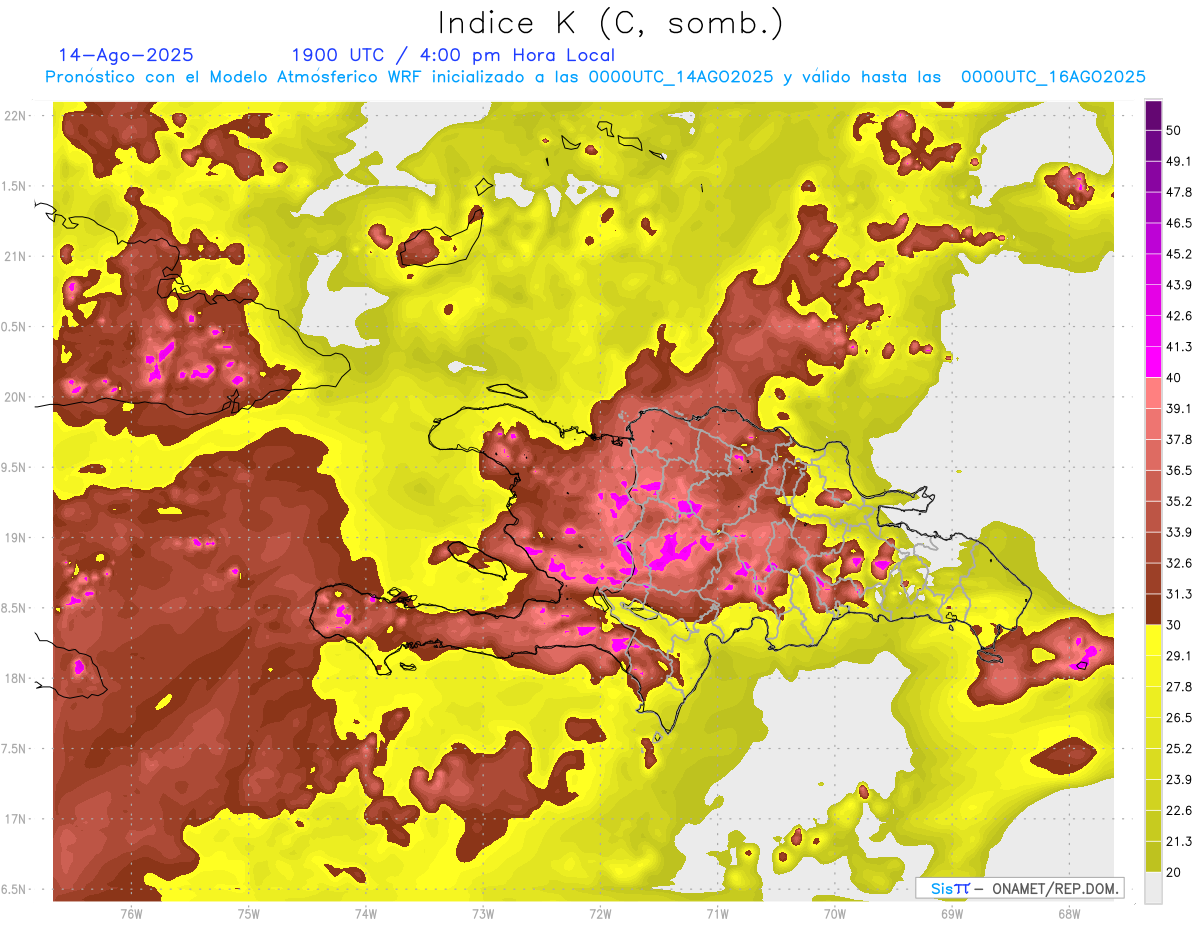
Task: Click the color bar value '40'
Action: point(1175,378)
